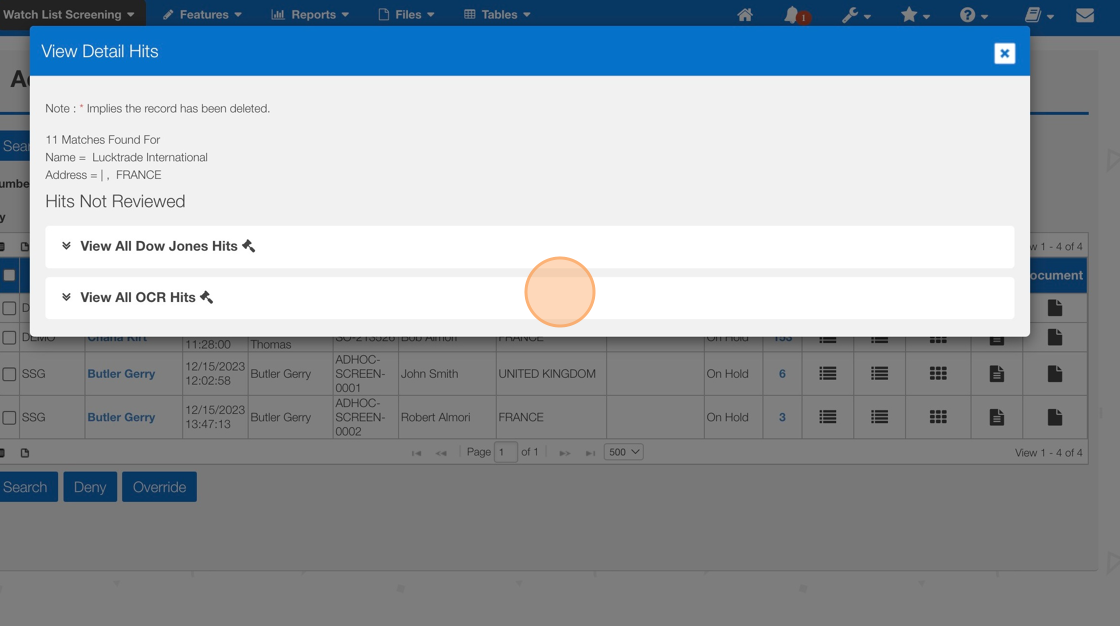Expand View All Dow Jones Hits section
The width and height of the screenshot is (1120, 626).
[x=529, y=247]
